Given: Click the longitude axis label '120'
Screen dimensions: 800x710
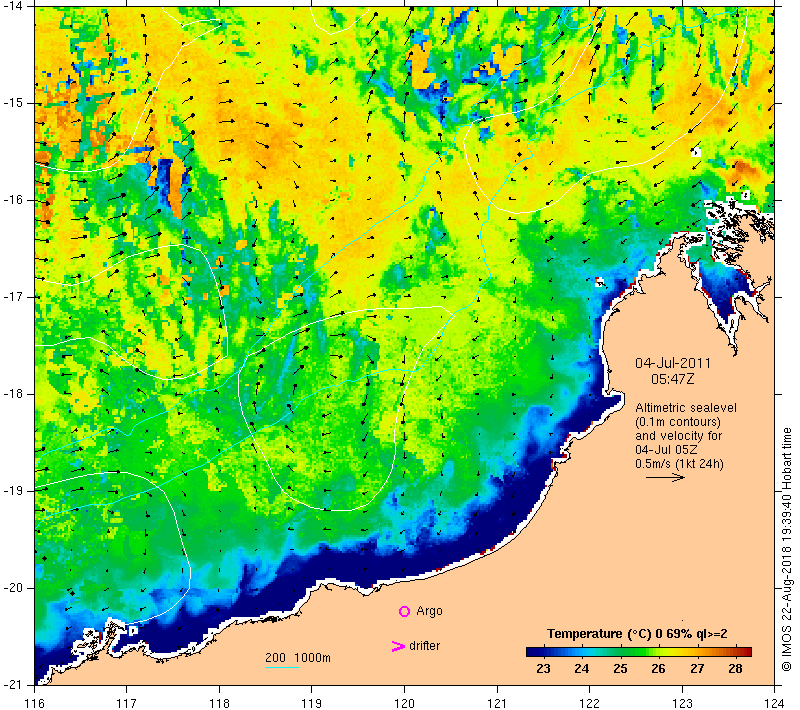Looking at the screenshot, I should [405, 703].
